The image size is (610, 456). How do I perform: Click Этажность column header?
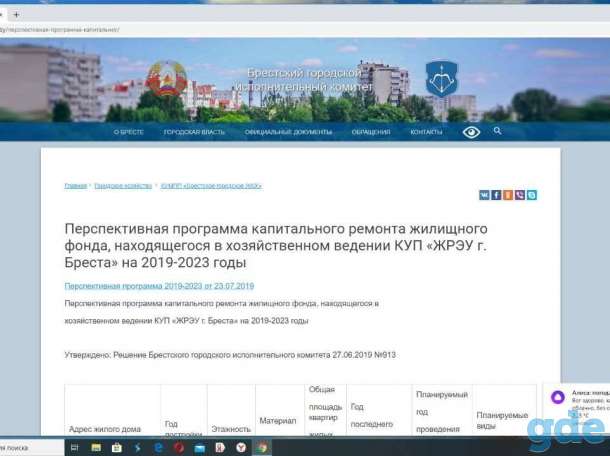point(231,429)
